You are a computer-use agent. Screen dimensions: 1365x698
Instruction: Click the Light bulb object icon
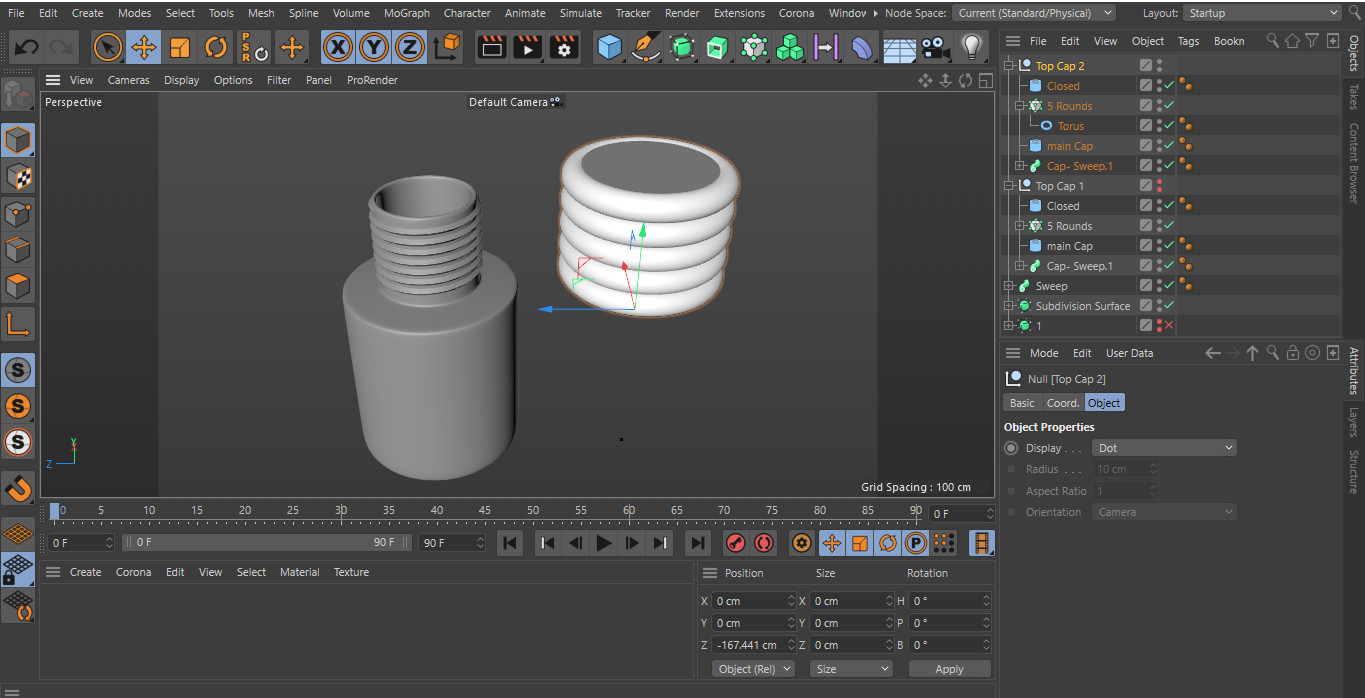pos(971,47)
